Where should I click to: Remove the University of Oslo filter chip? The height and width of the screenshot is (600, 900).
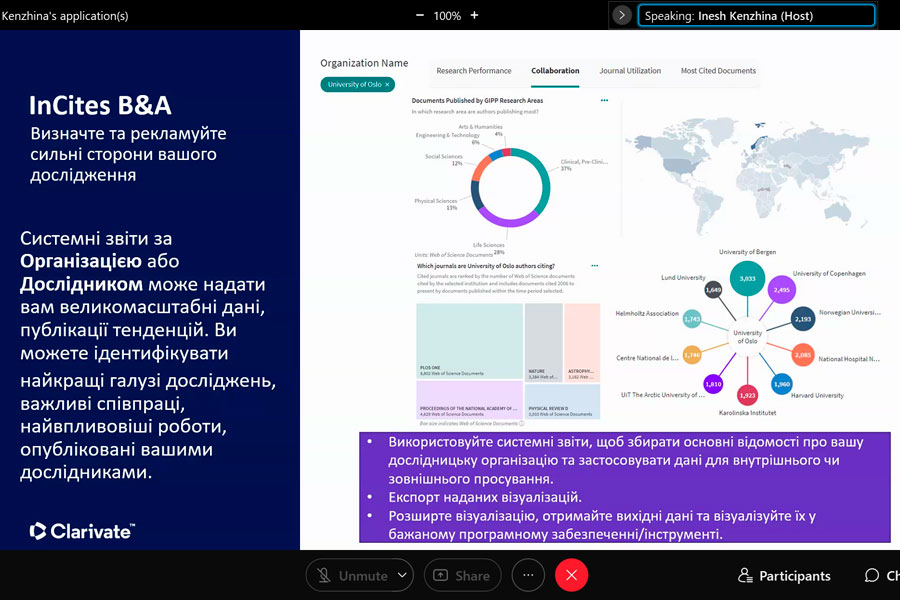(387, 84)
